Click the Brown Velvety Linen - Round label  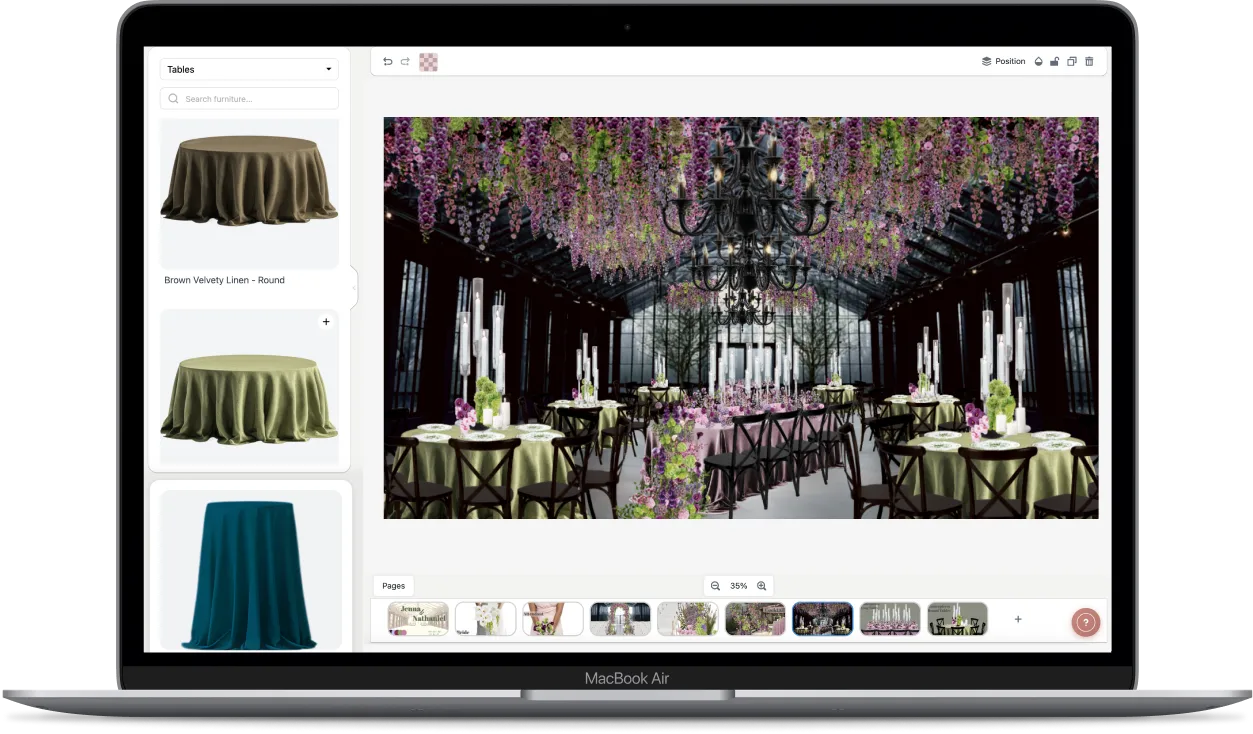click(x=224, y=280)
